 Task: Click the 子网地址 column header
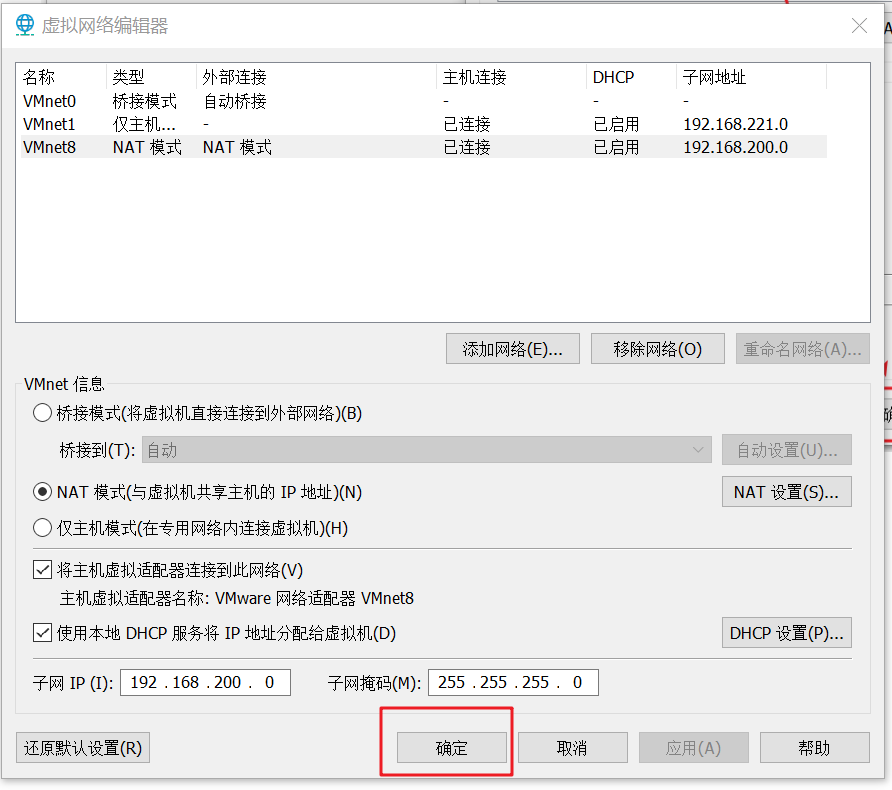[751, 77]
